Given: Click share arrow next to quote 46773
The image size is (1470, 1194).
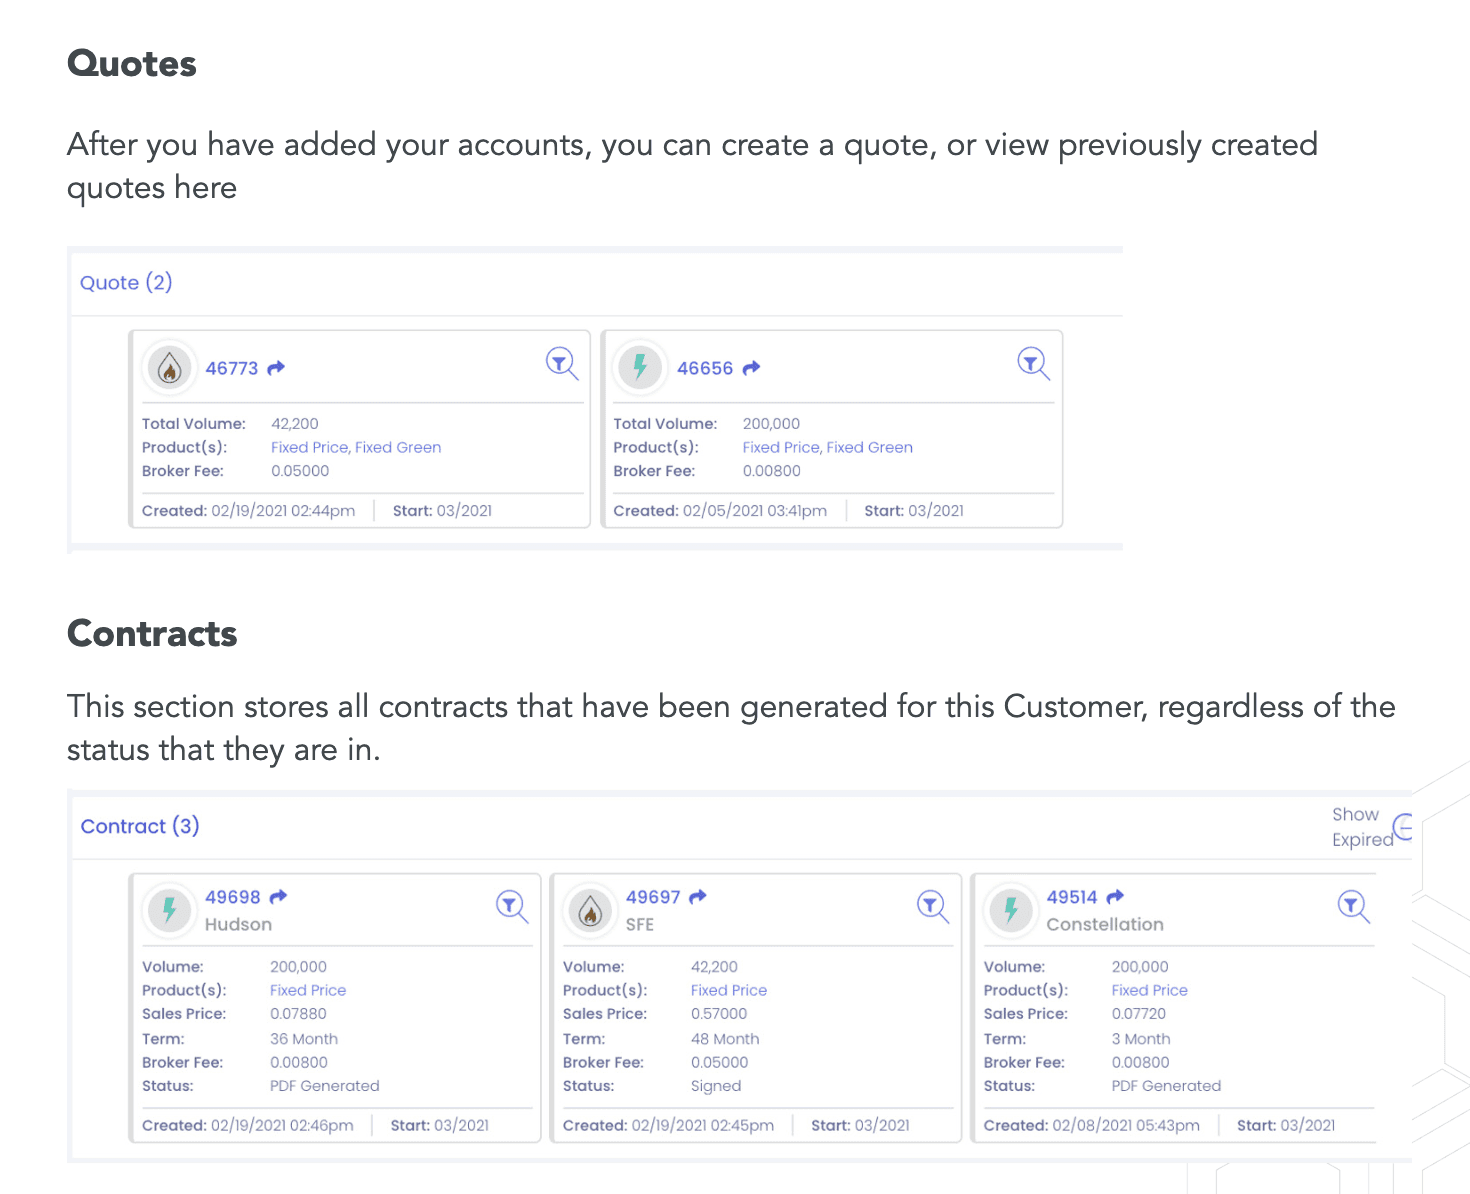Looking at the screenshot, I should (276, 368).
